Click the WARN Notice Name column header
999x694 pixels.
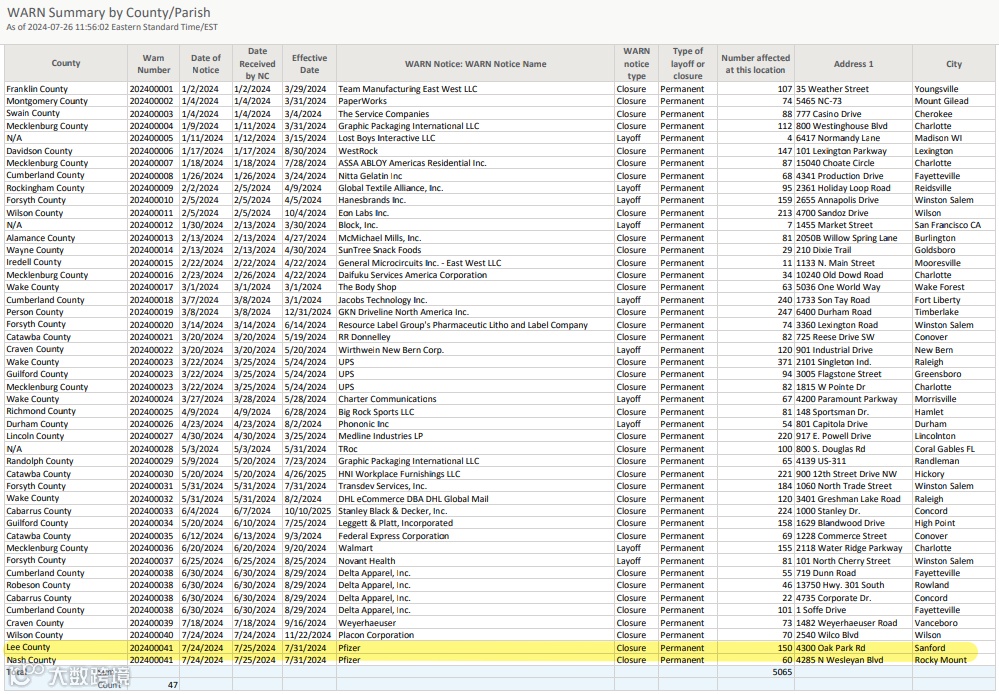(x=475, y=64)
